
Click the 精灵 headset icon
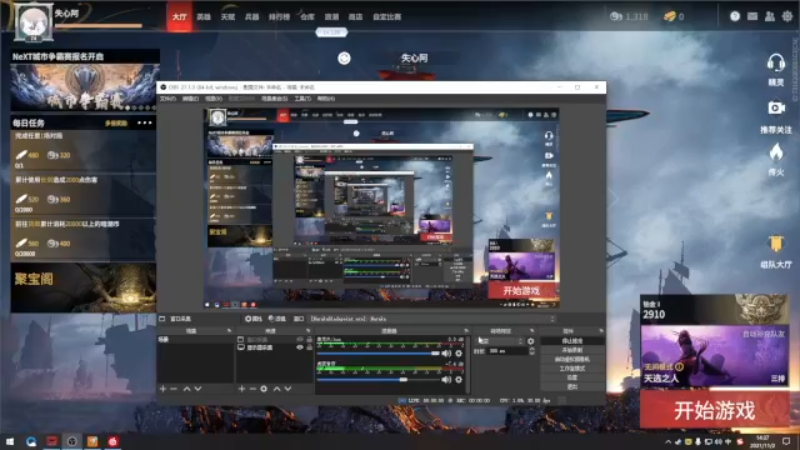[x=776, y=64]
